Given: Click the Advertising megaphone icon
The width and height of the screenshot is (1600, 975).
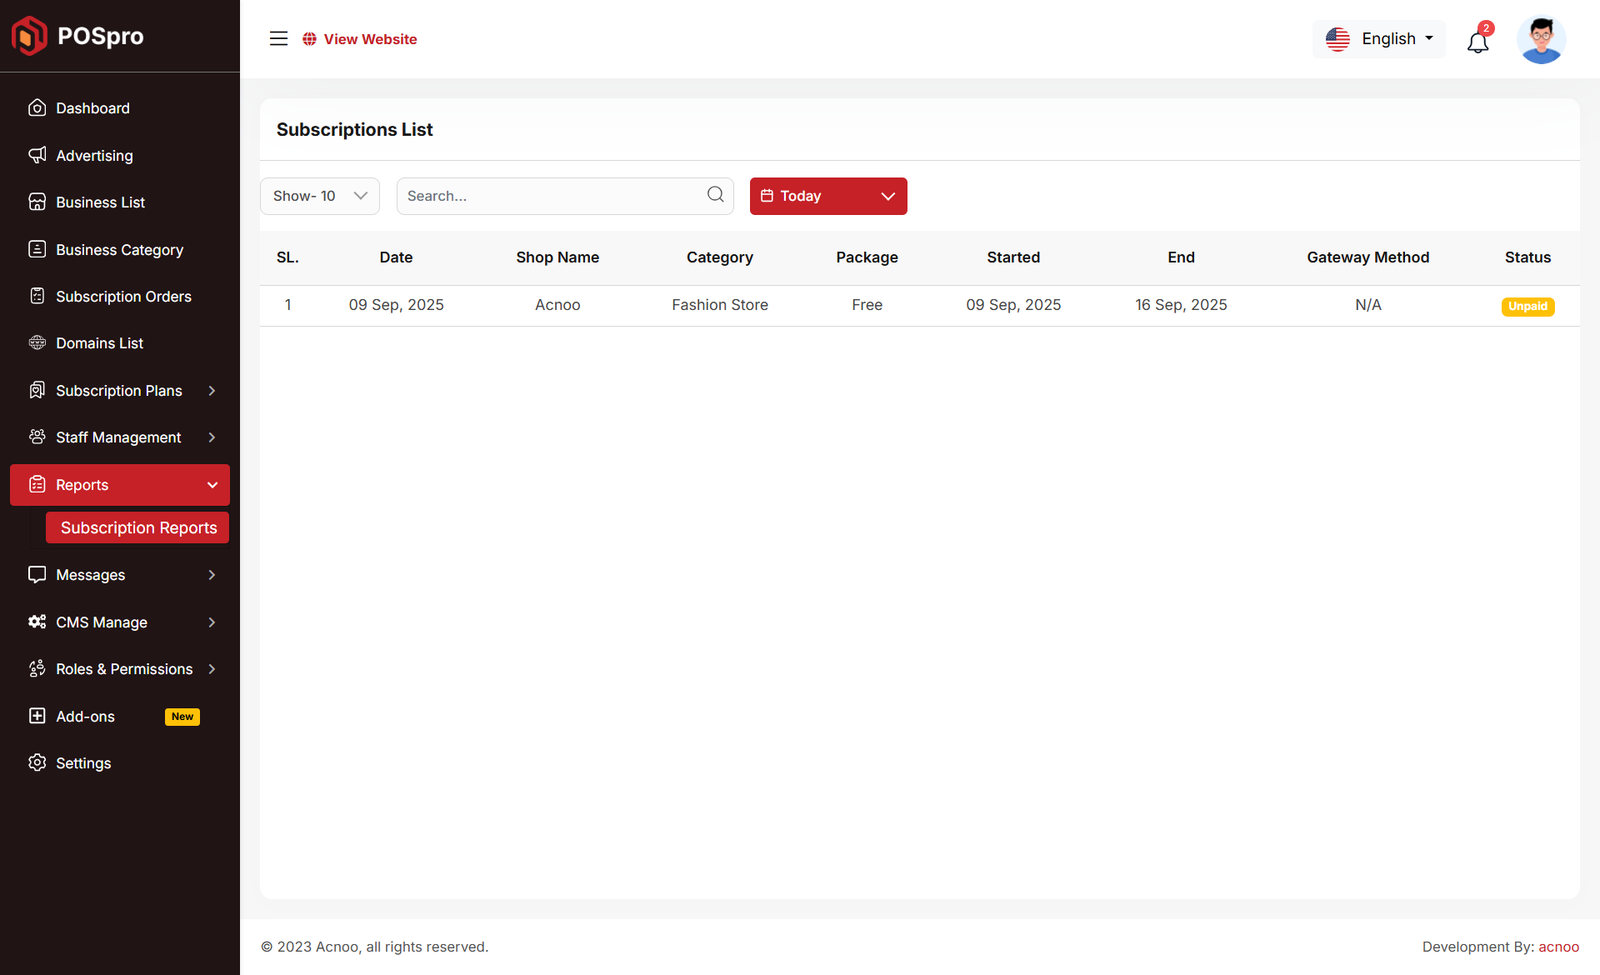Looking at the screenshot, I should (x=37, y=155).
